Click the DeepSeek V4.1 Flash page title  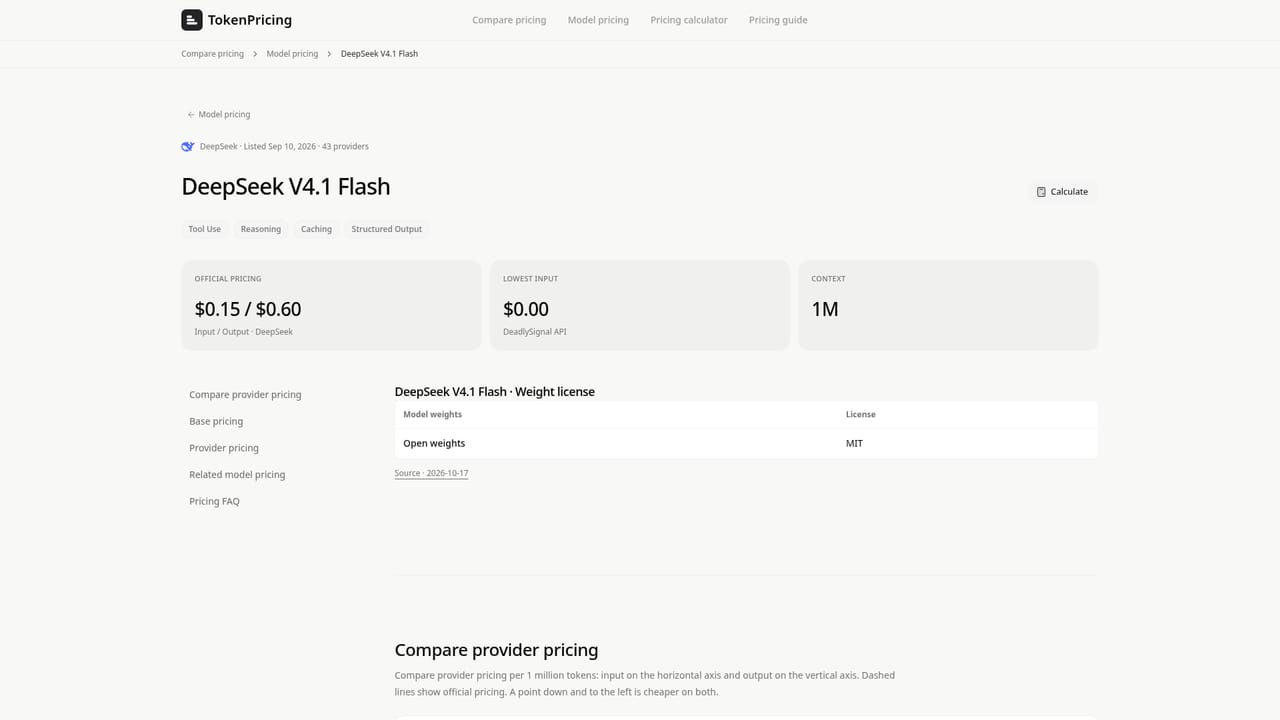(x=286, y=187)
